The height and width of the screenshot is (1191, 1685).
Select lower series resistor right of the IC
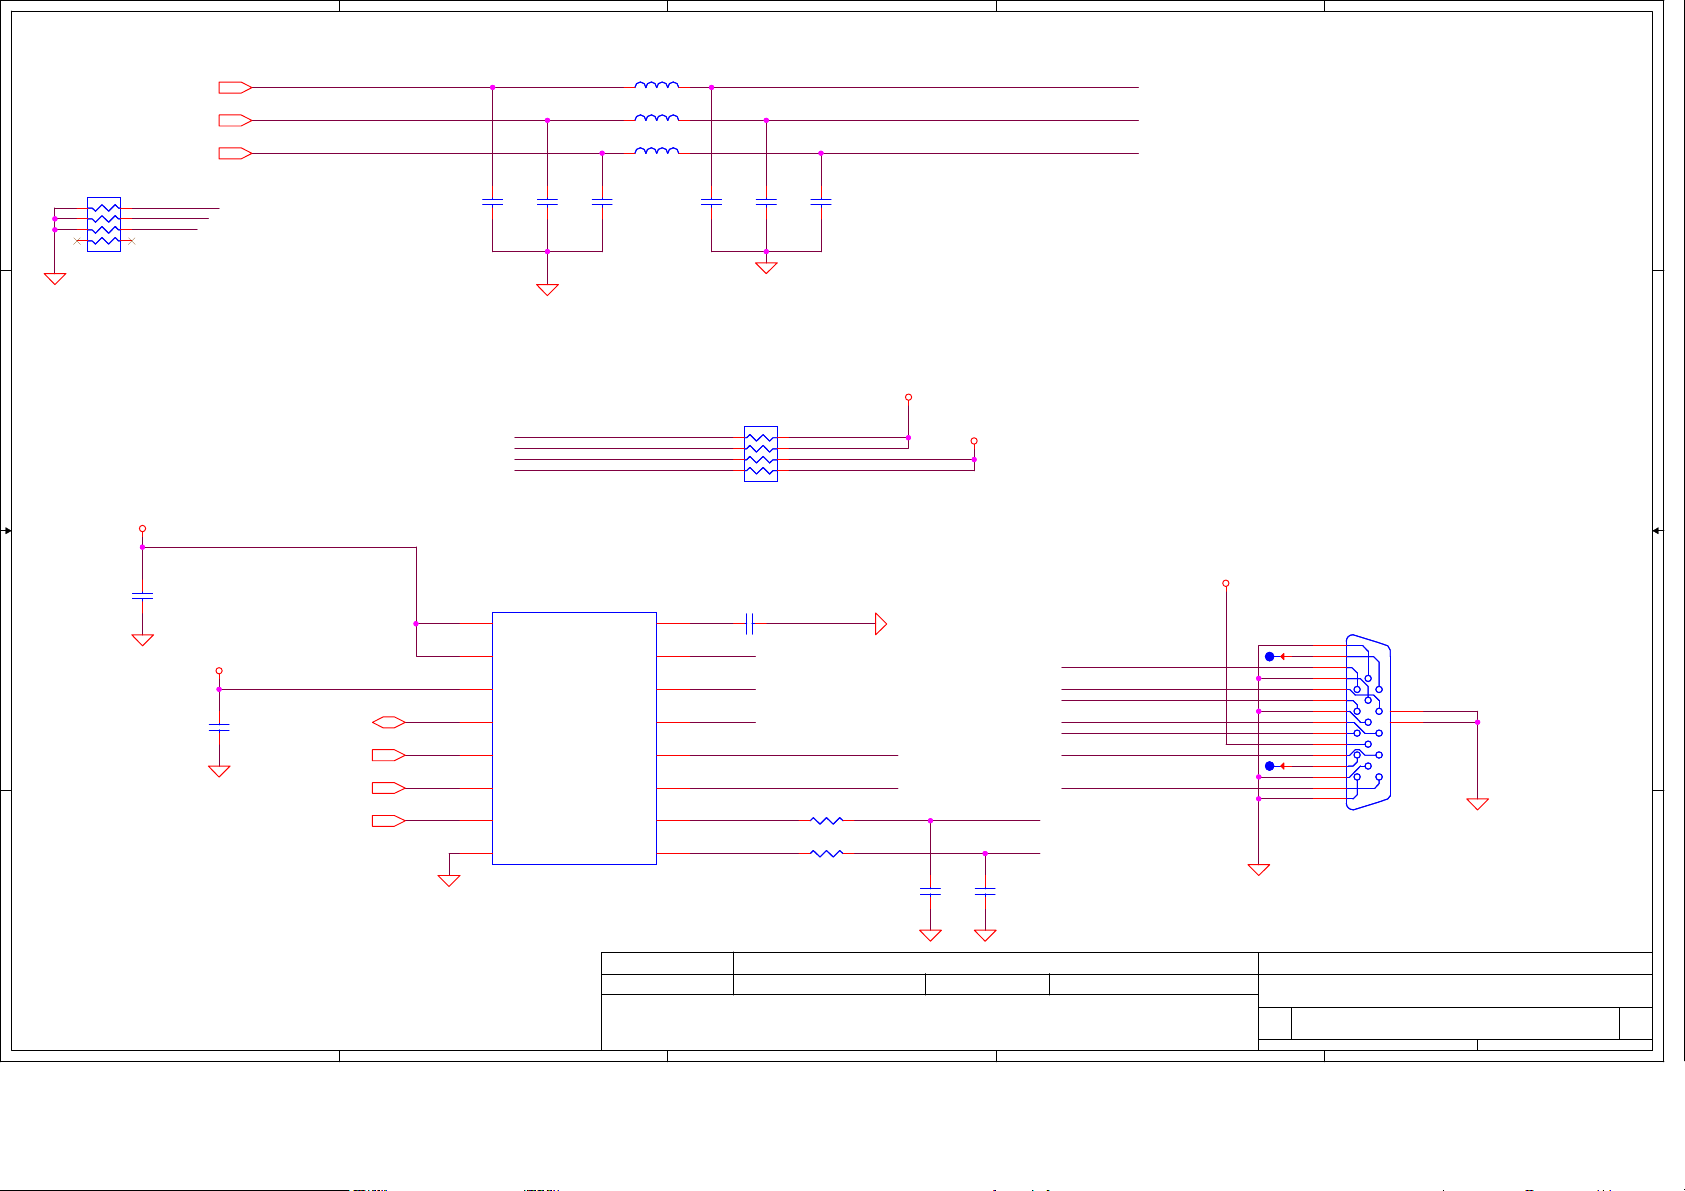[826, 854]
